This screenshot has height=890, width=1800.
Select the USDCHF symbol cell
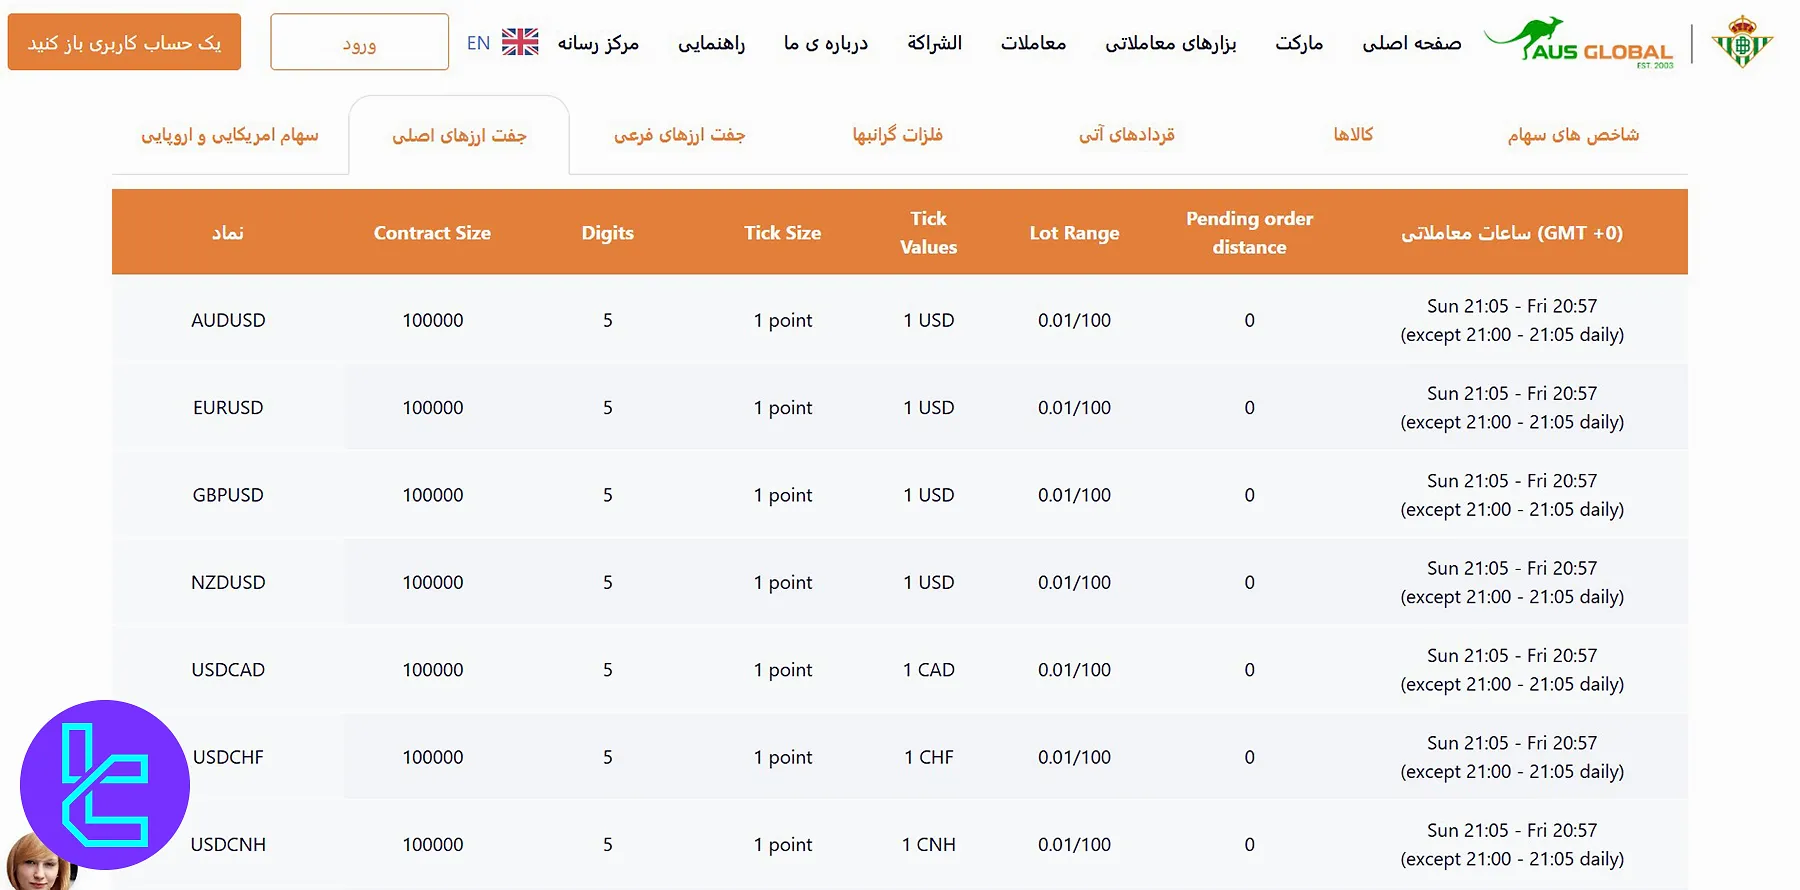(x=228, y=757)
